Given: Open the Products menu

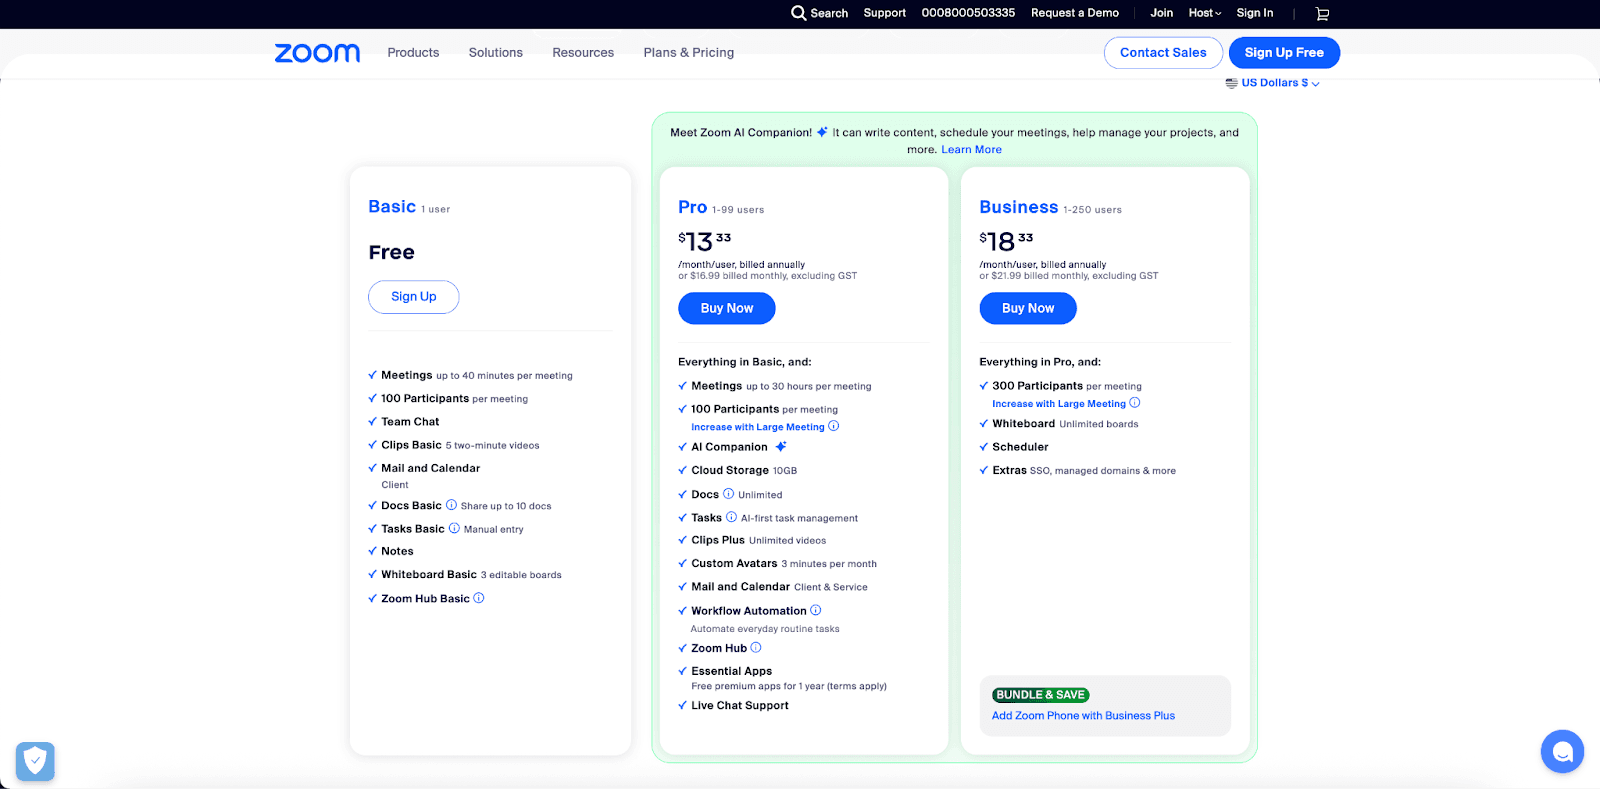Looking at the screenshot, I should click(413, 53).
